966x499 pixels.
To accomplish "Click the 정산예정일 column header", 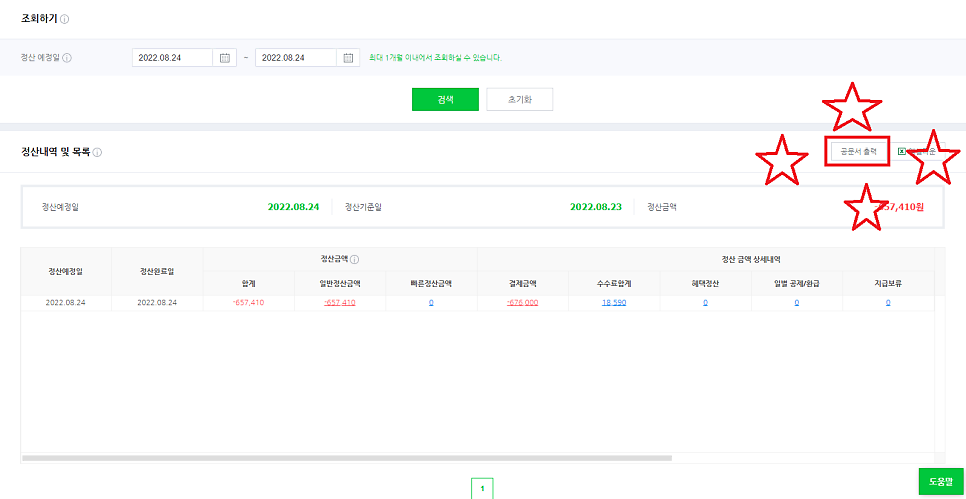I will click(66, 272).
